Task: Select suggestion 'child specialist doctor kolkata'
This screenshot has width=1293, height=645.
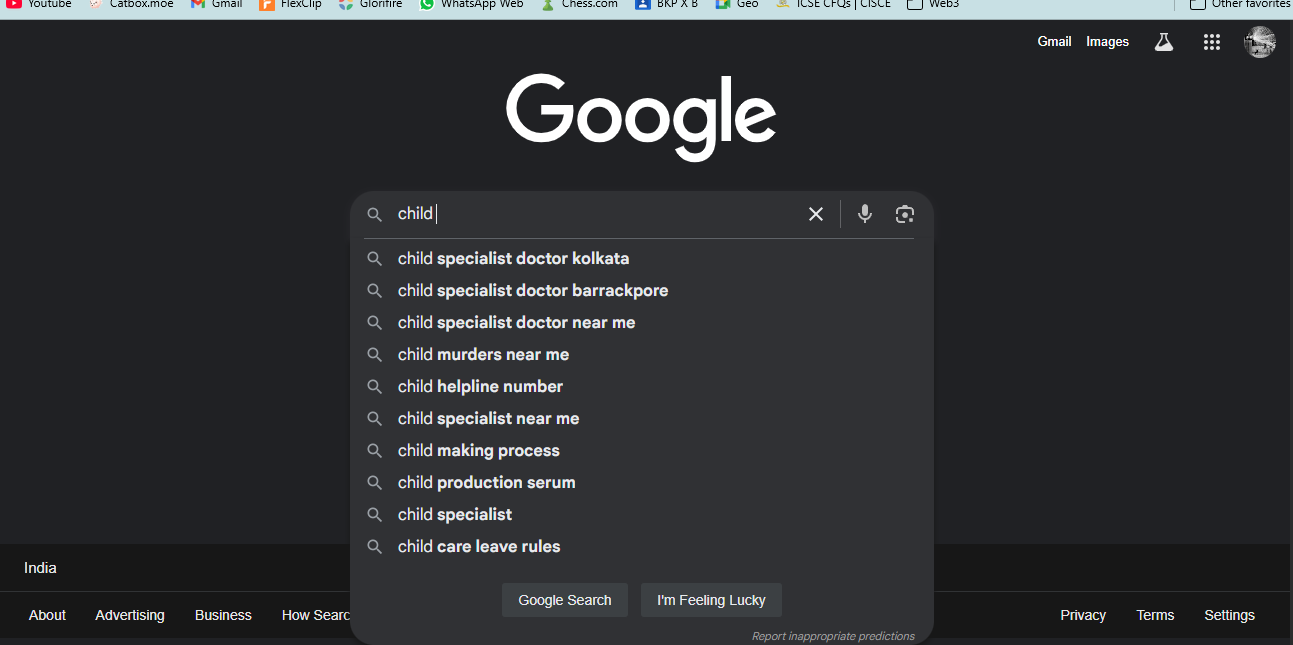Action: pos(513,259)
